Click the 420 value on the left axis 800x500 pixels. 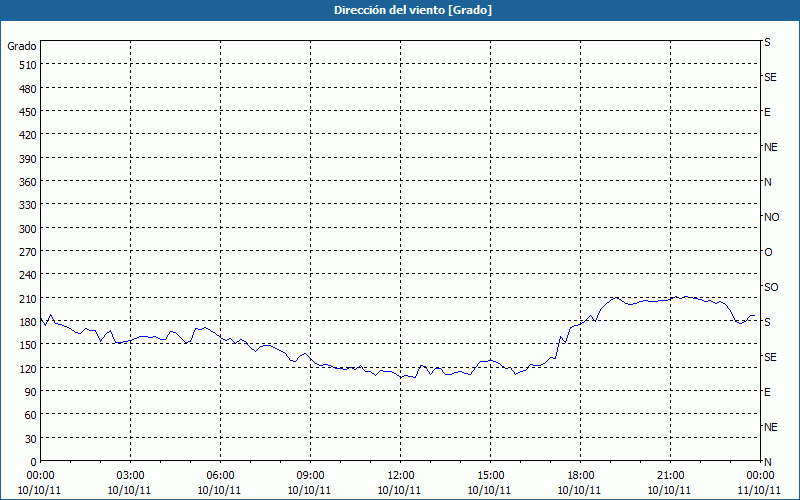(28, 135)
